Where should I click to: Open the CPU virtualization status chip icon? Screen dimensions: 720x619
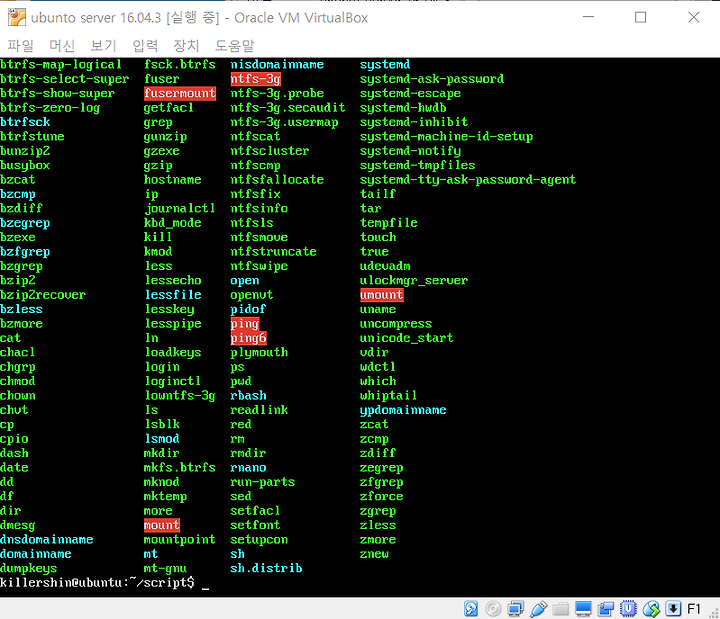point(628,608)
